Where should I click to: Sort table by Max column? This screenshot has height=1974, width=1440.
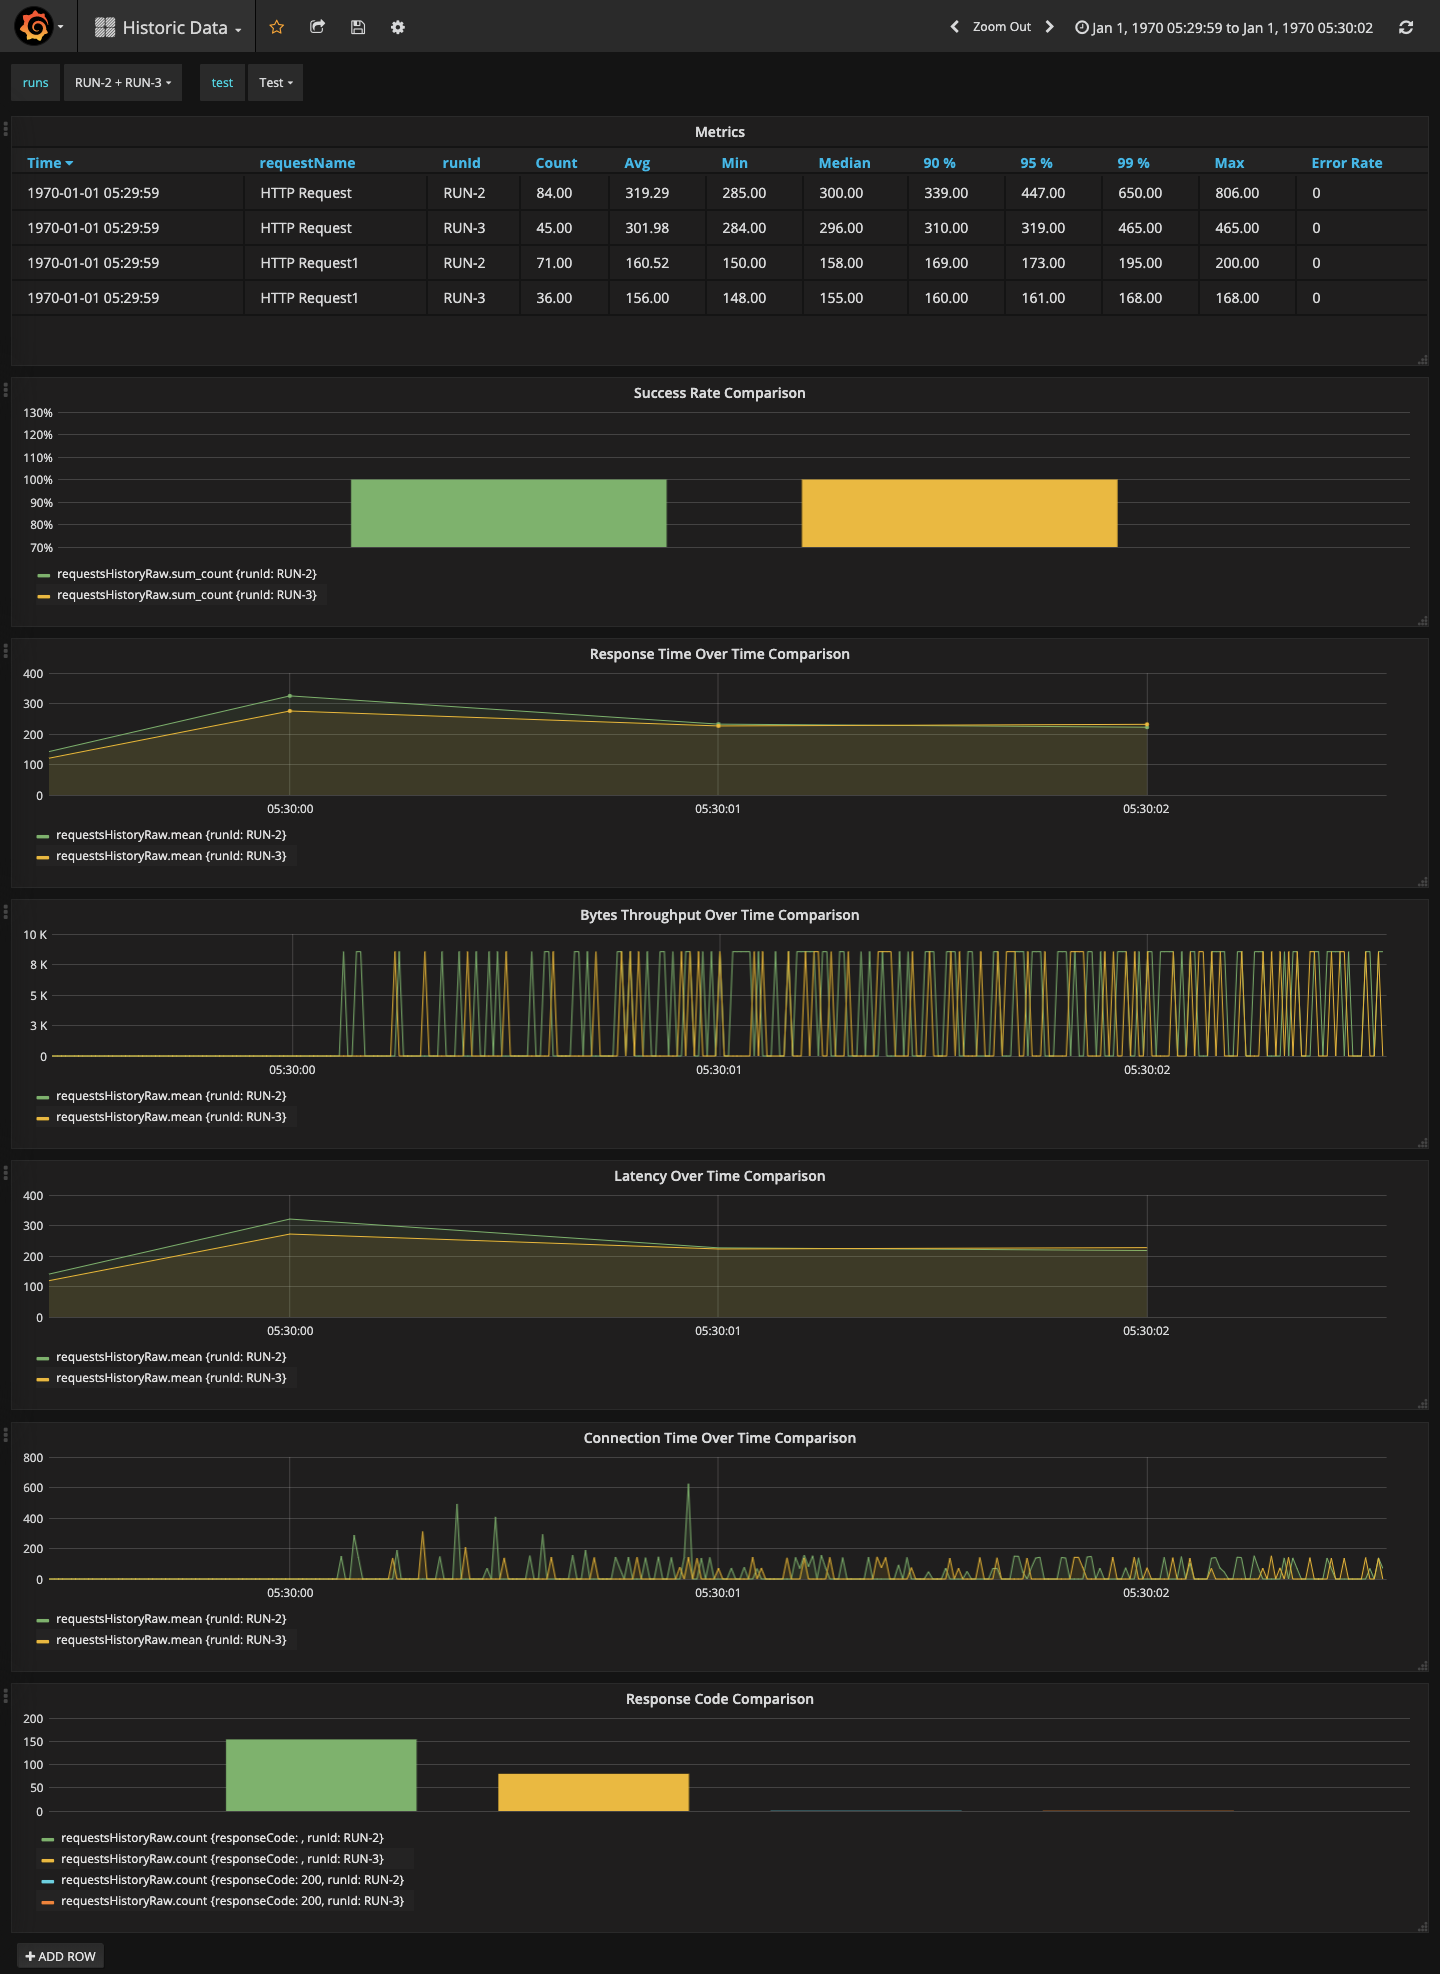[1229, 163]
